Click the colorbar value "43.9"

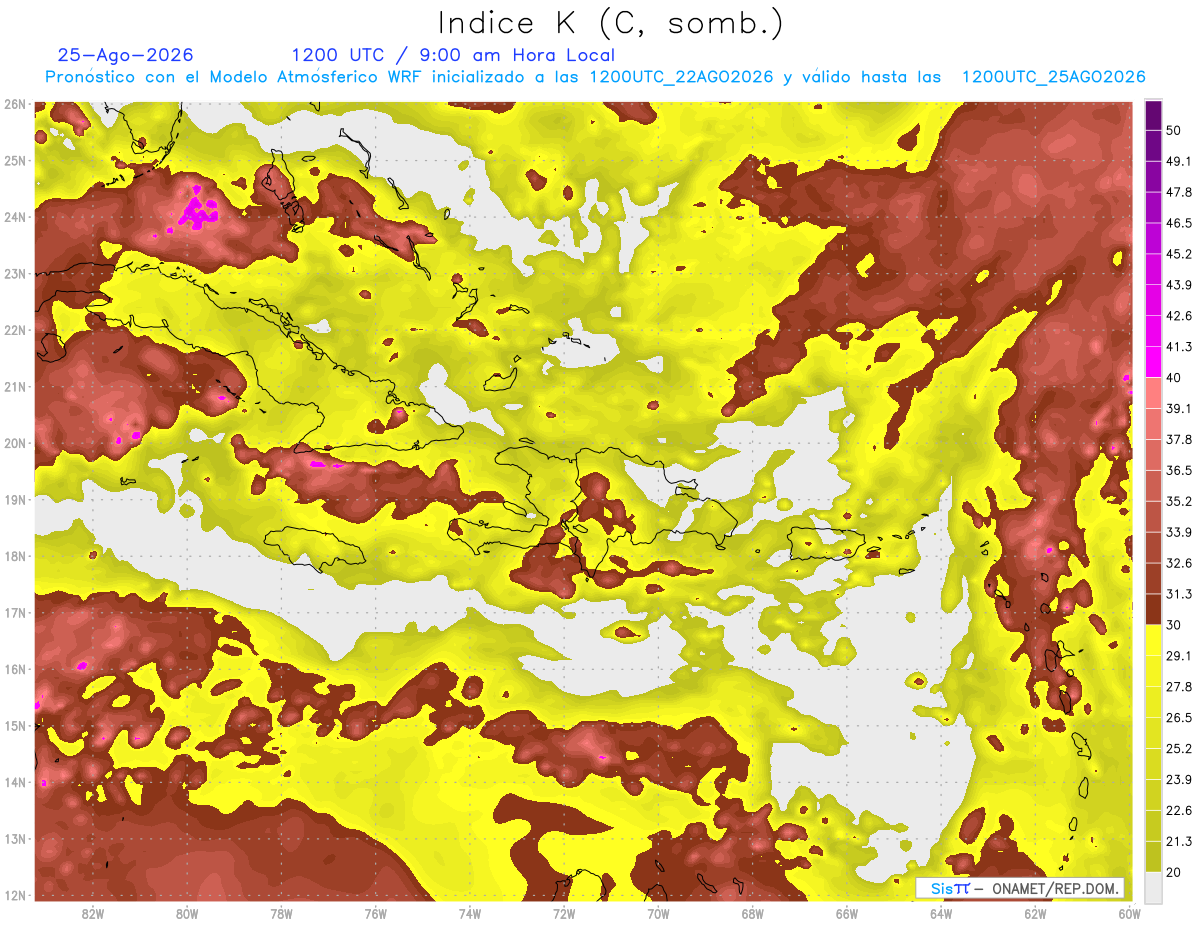point(1178,285)
